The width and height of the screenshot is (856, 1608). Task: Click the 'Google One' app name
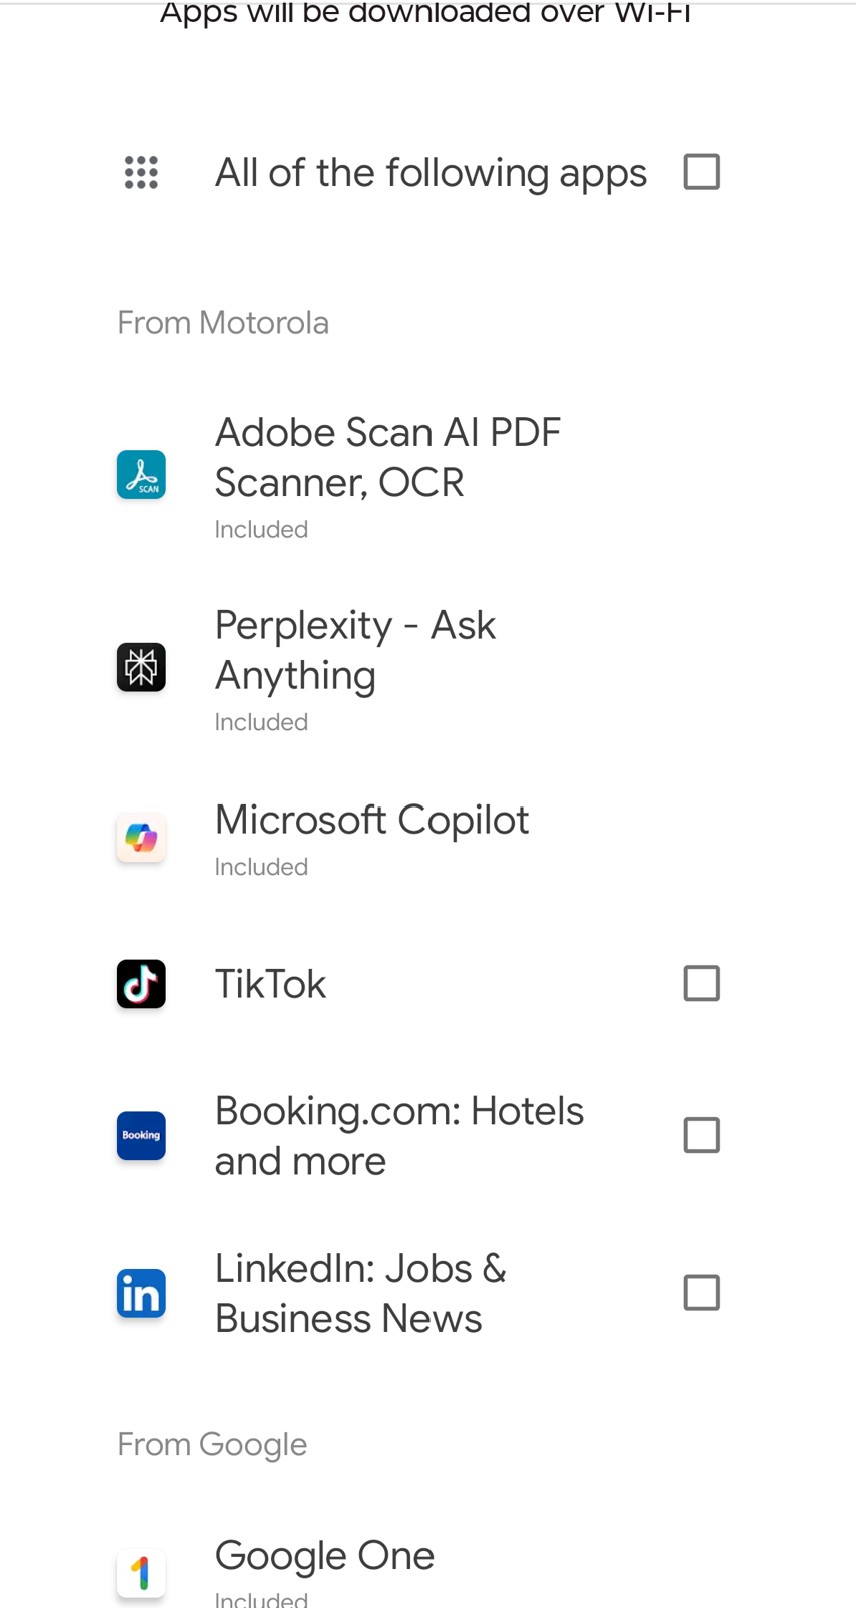click(325, 1556)
